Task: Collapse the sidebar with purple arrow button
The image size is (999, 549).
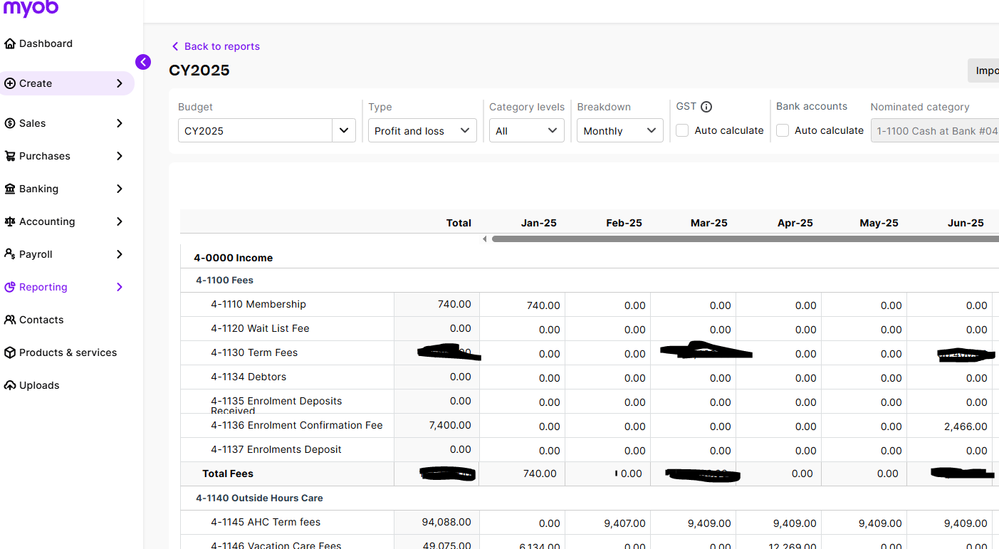Action: 143,62
